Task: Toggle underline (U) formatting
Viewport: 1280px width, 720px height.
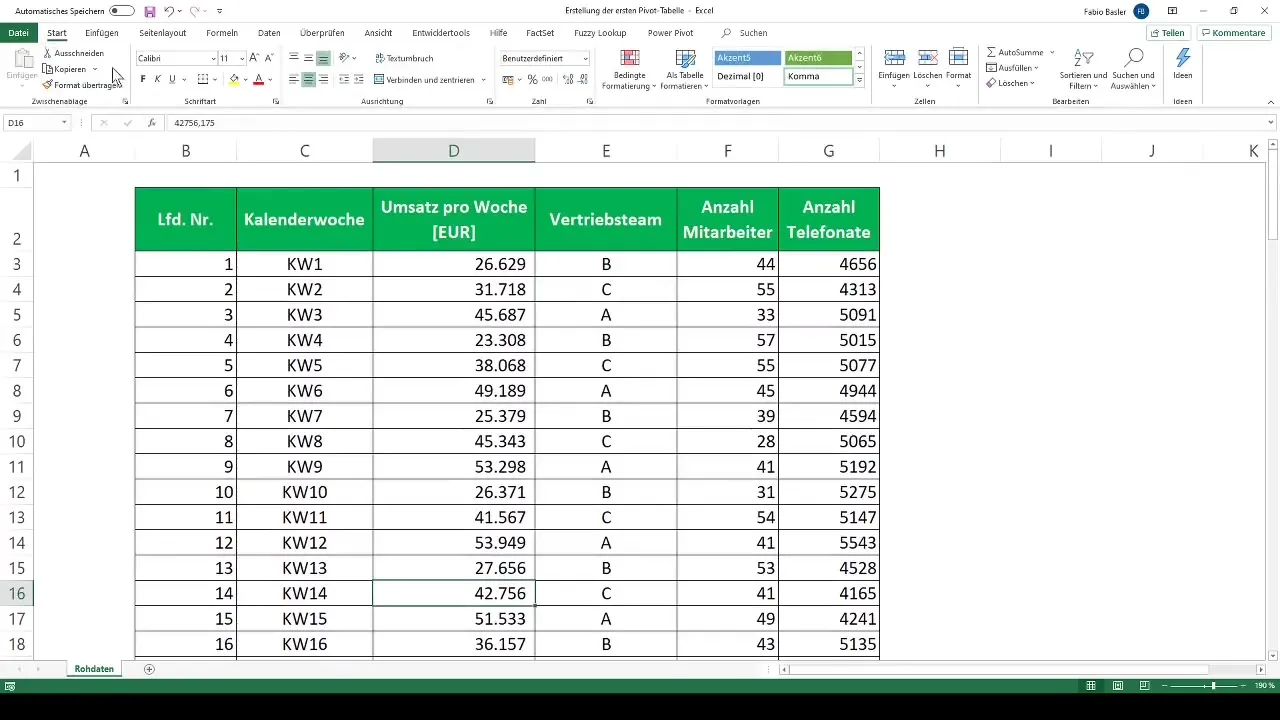Action: pyautogui.click(x=172, y=79)
